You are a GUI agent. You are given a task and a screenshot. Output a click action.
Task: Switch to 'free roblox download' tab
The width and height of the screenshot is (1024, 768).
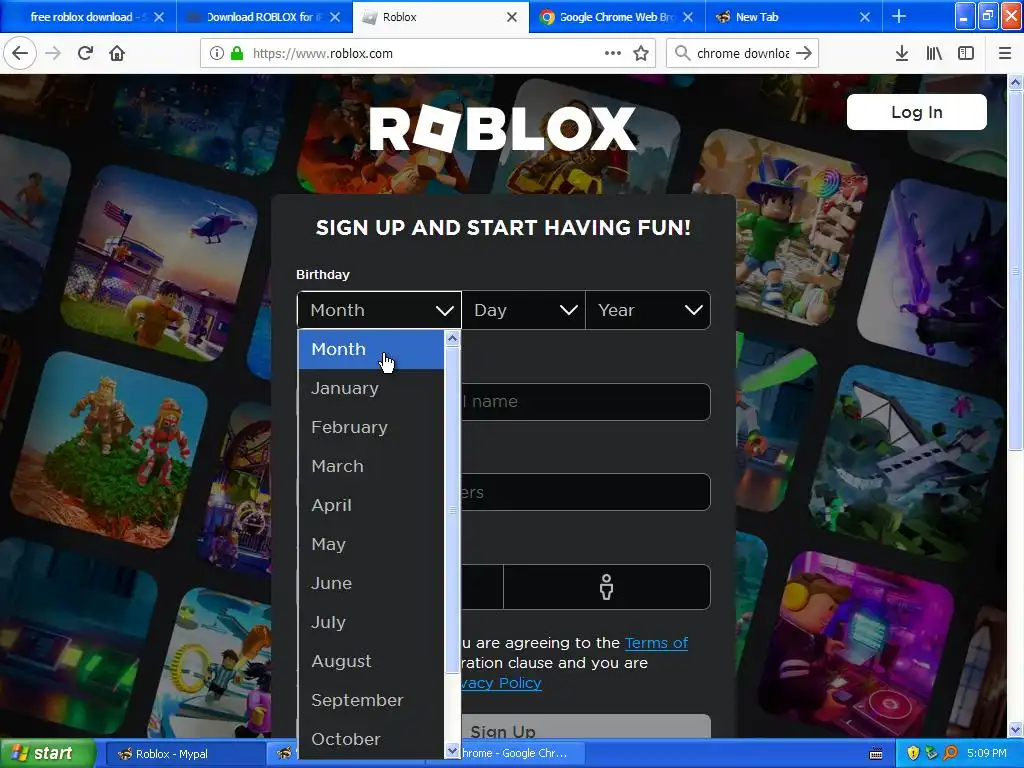tap(88, 17)
